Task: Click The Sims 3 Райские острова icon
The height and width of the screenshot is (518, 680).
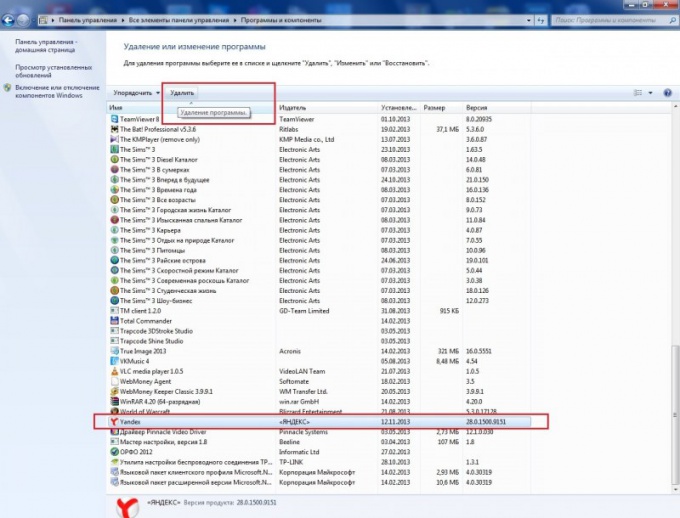Action: 114,260
